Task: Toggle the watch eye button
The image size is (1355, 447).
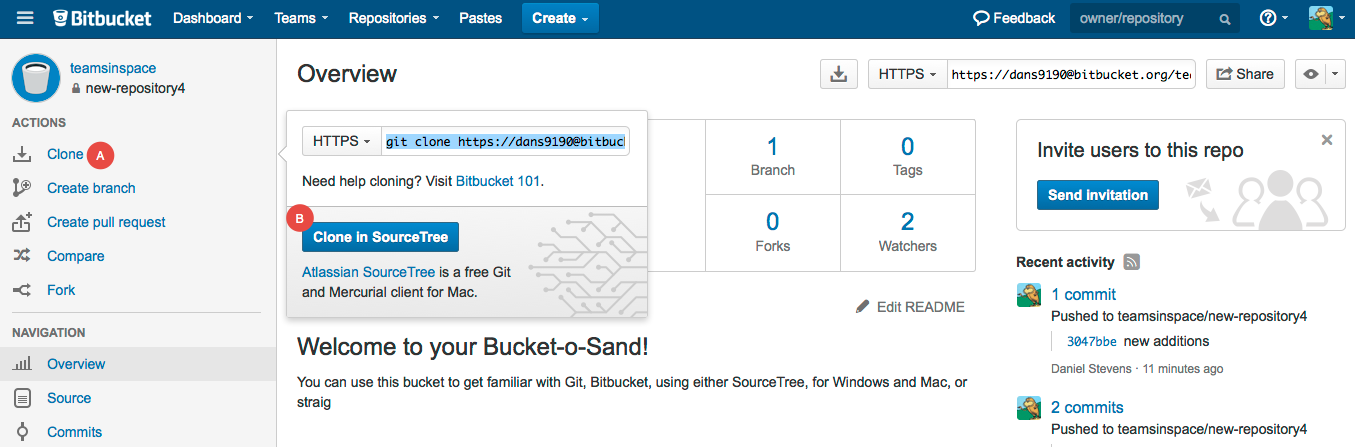Action: (1311, 74)
